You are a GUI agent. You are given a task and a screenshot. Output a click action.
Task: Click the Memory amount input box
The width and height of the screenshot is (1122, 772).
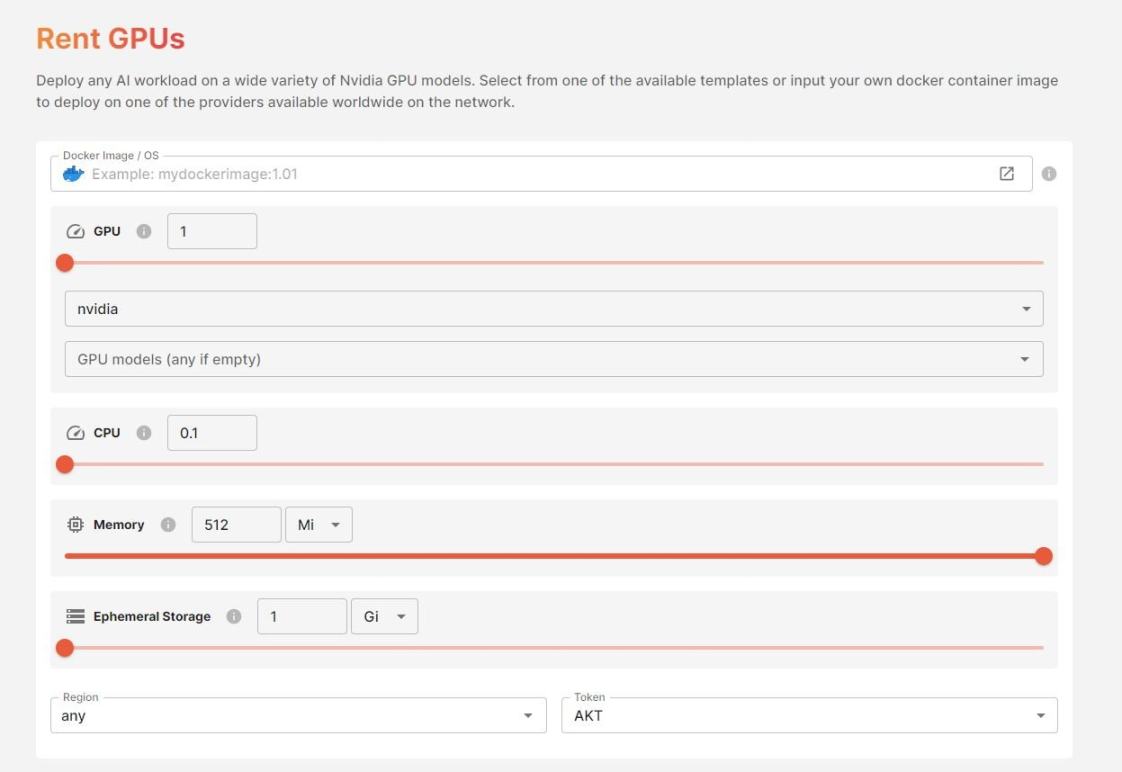(236, 525)
